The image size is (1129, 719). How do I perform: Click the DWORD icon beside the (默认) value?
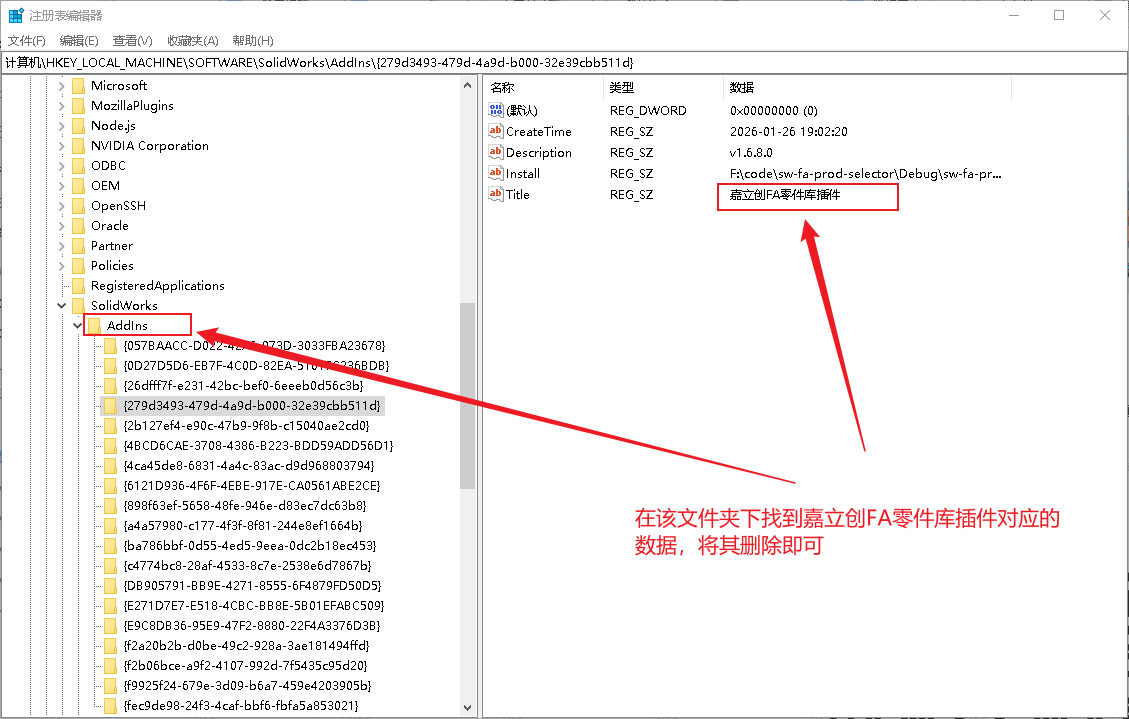click(495, 110)
